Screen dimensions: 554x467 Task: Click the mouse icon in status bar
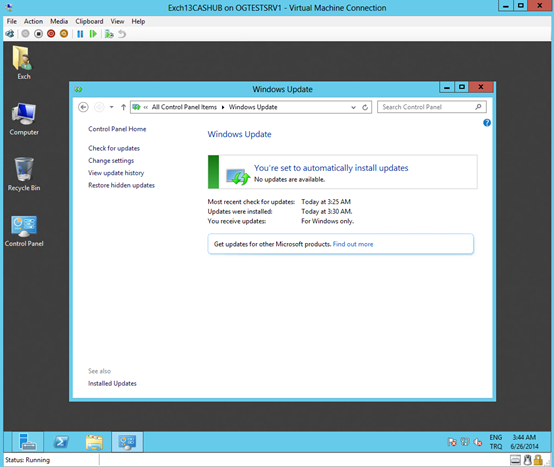528,460
